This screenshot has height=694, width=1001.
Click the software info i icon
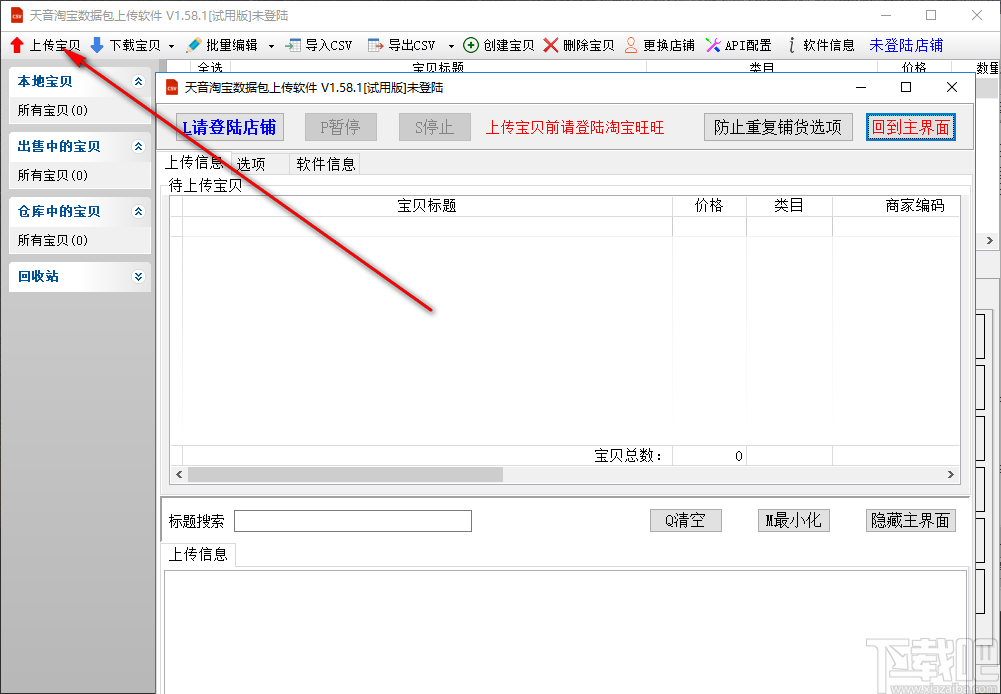792,45
